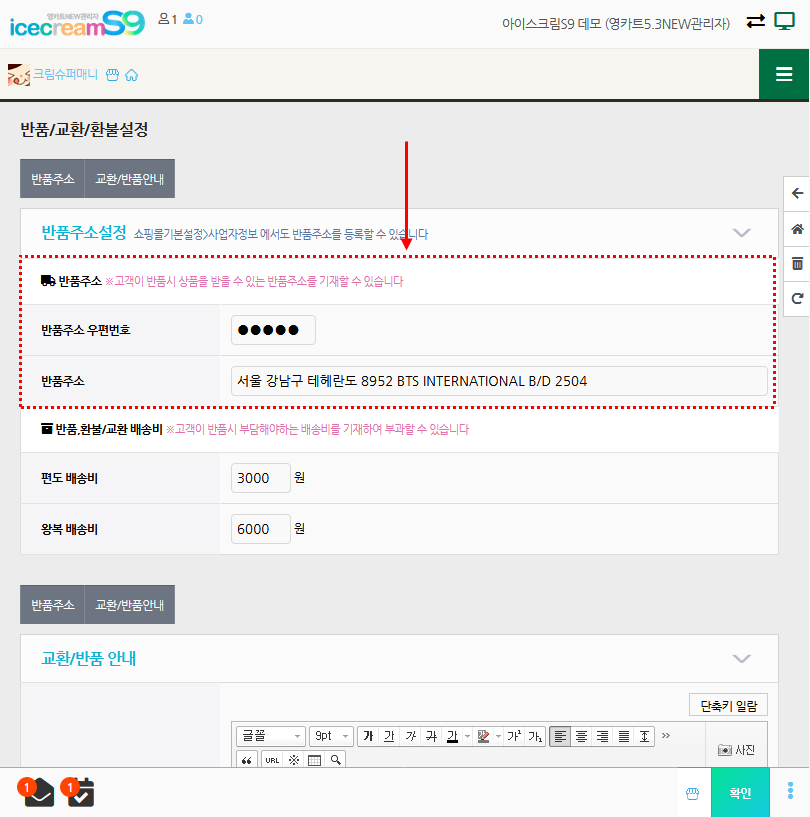810x817 pixels.
Task: Click the 단축키 일람 button
Action: (728, 705)
